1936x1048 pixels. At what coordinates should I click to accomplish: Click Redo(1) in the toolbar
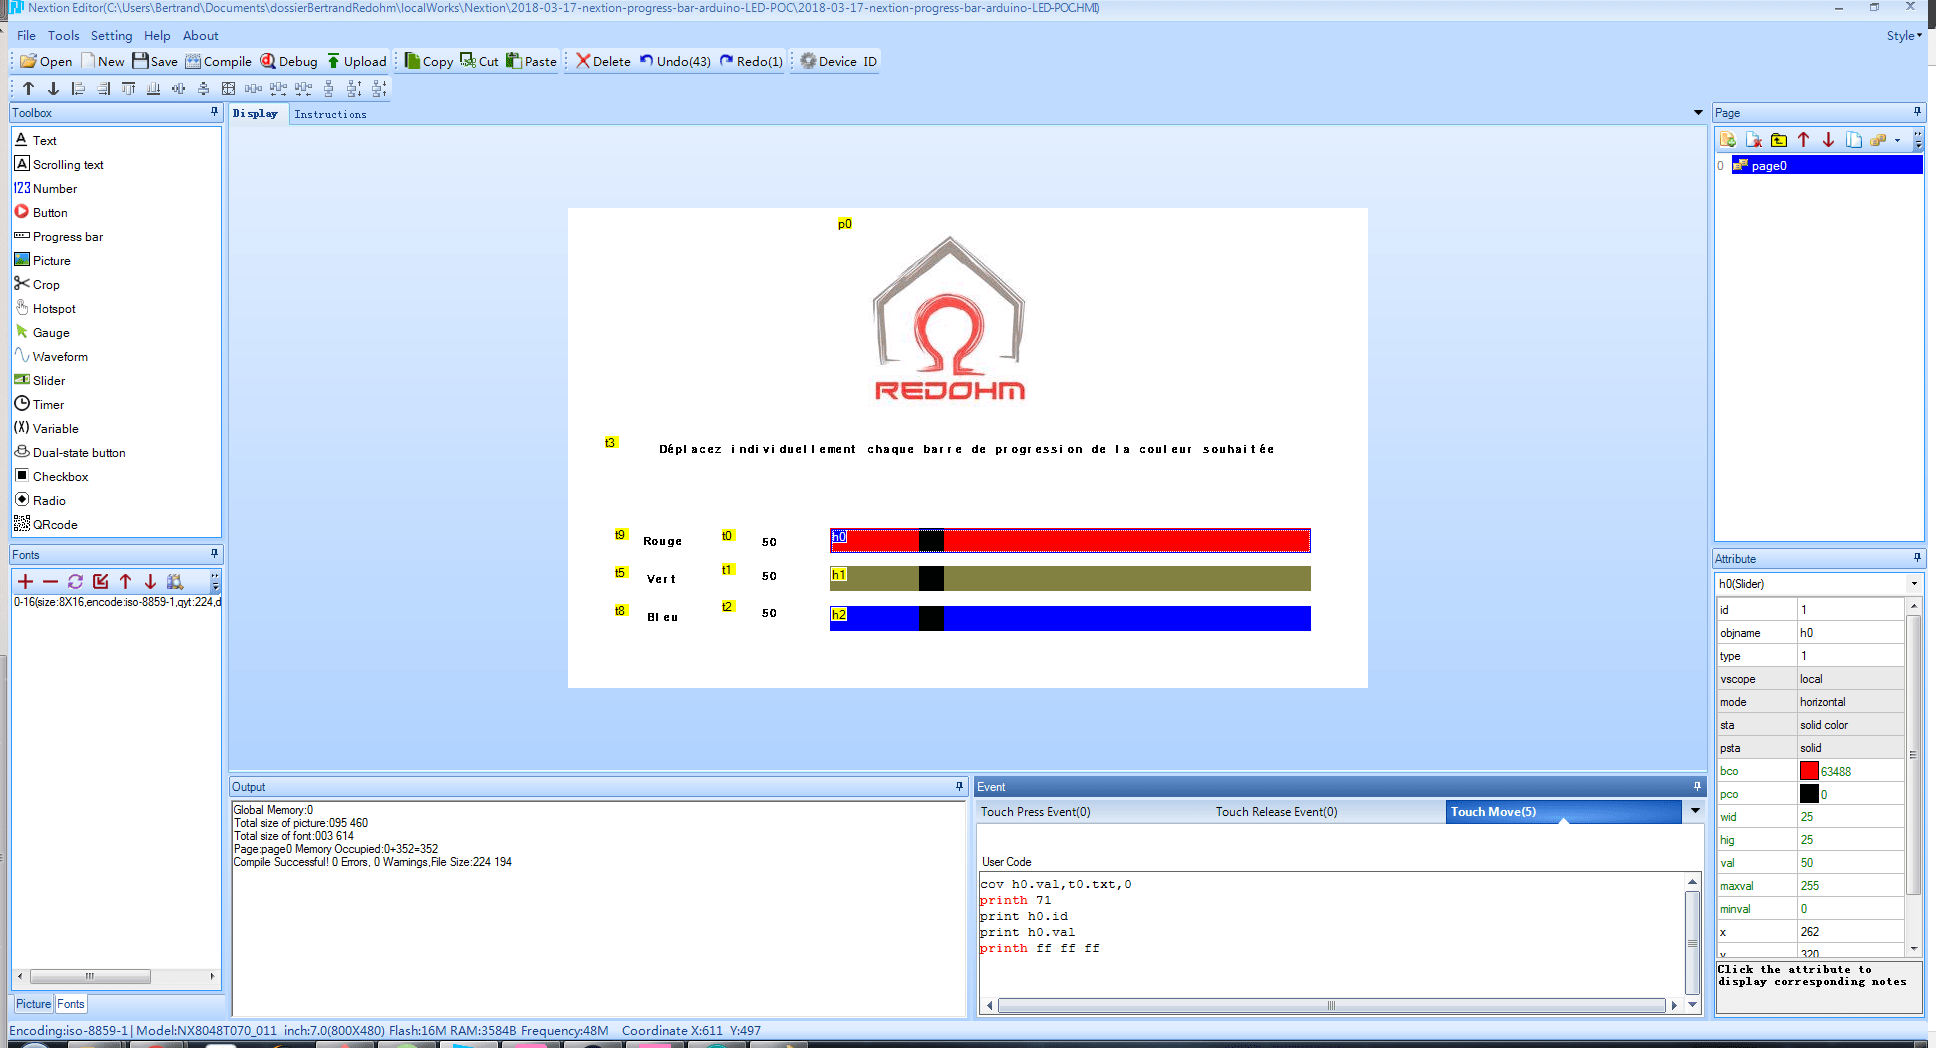751,61
